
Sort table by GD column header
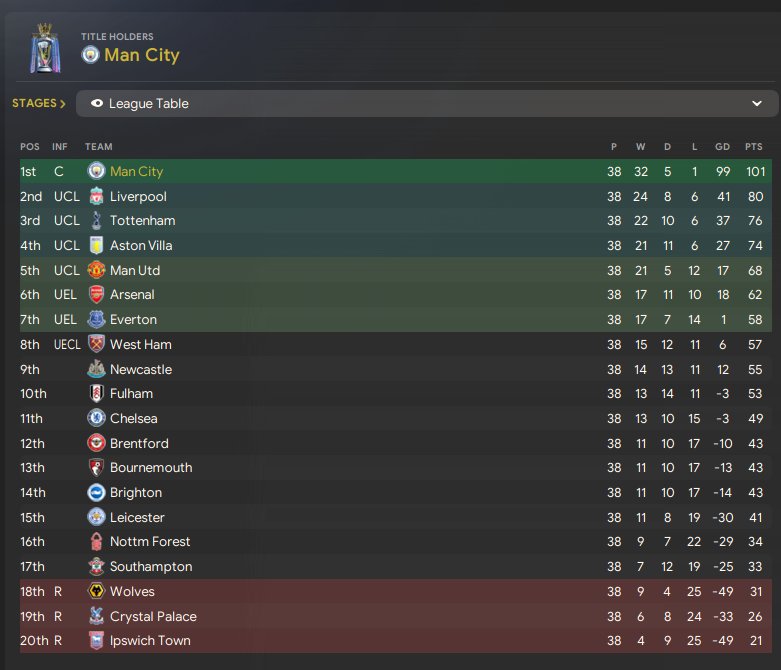click(722, 146)
